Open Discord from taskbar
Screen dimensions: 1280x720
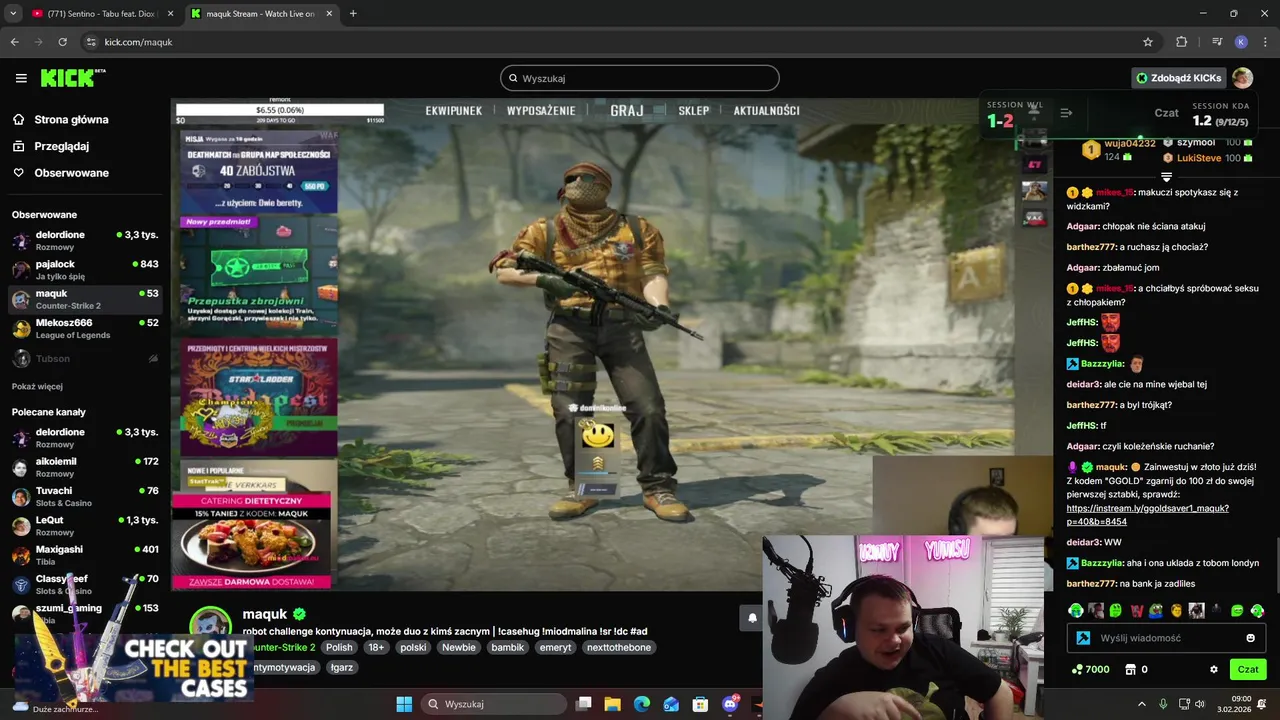click(x=730, y=704)
